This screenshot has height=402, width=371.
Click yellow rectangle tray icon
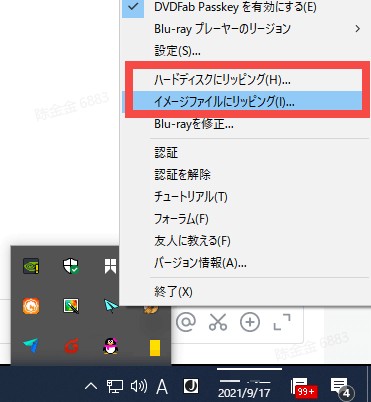(x=155, y=347)
